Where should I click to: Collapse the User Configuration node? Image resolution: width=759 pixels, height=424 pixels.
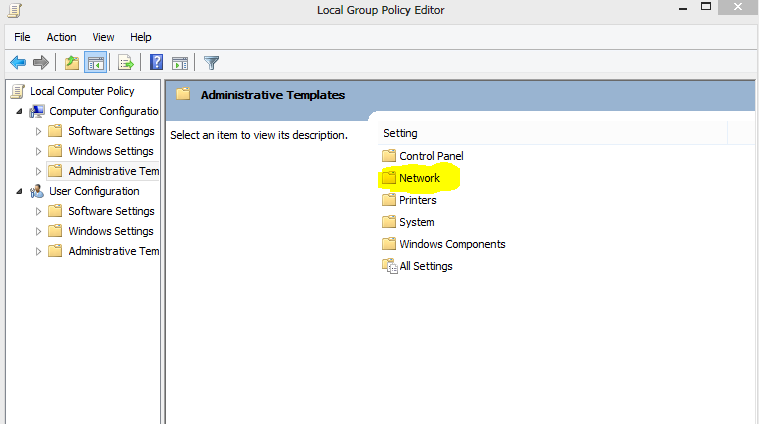click(19, 191)
